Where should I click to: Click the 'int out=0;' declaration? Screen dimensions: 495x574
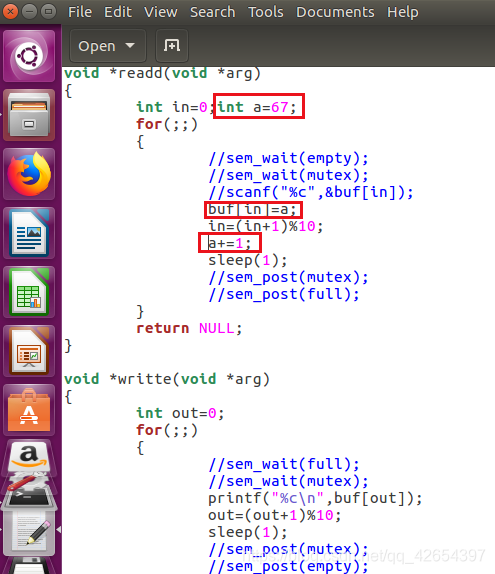point(180,413)
